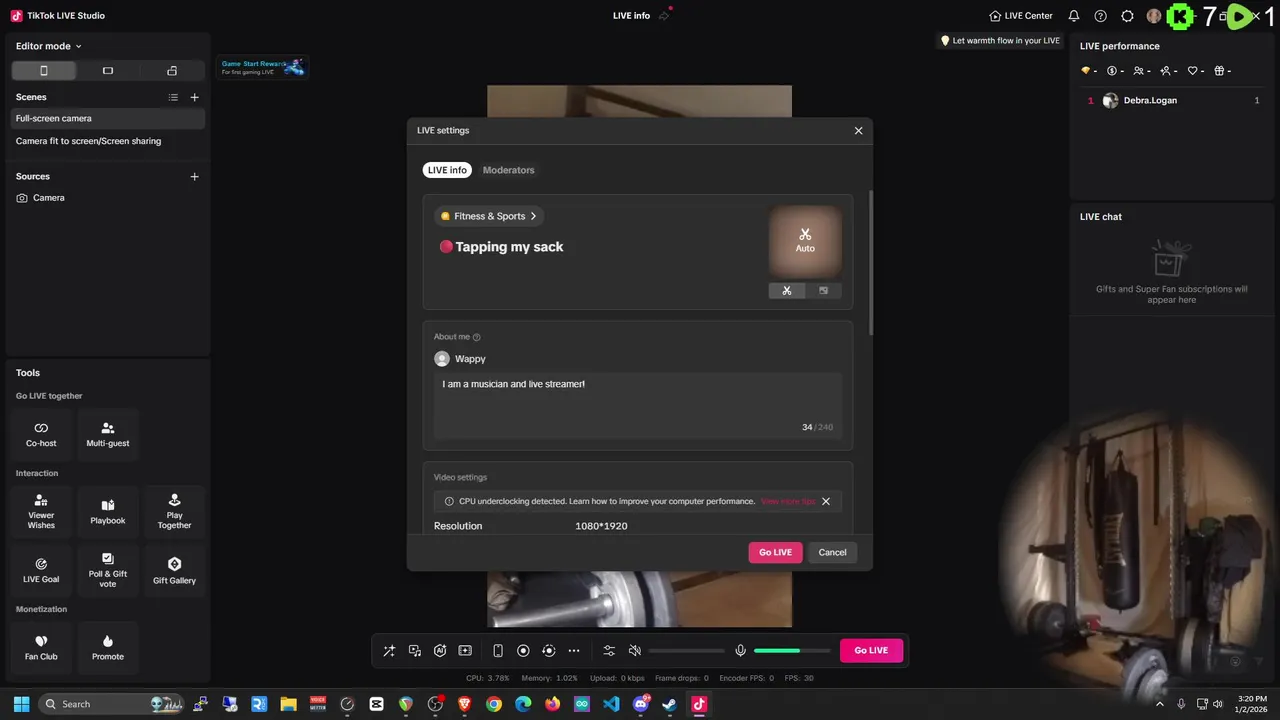Image resolution: width=1280 pixels, height=720 pixels.
Task: Click the Windows Start button
Action: tap(21, 704)
